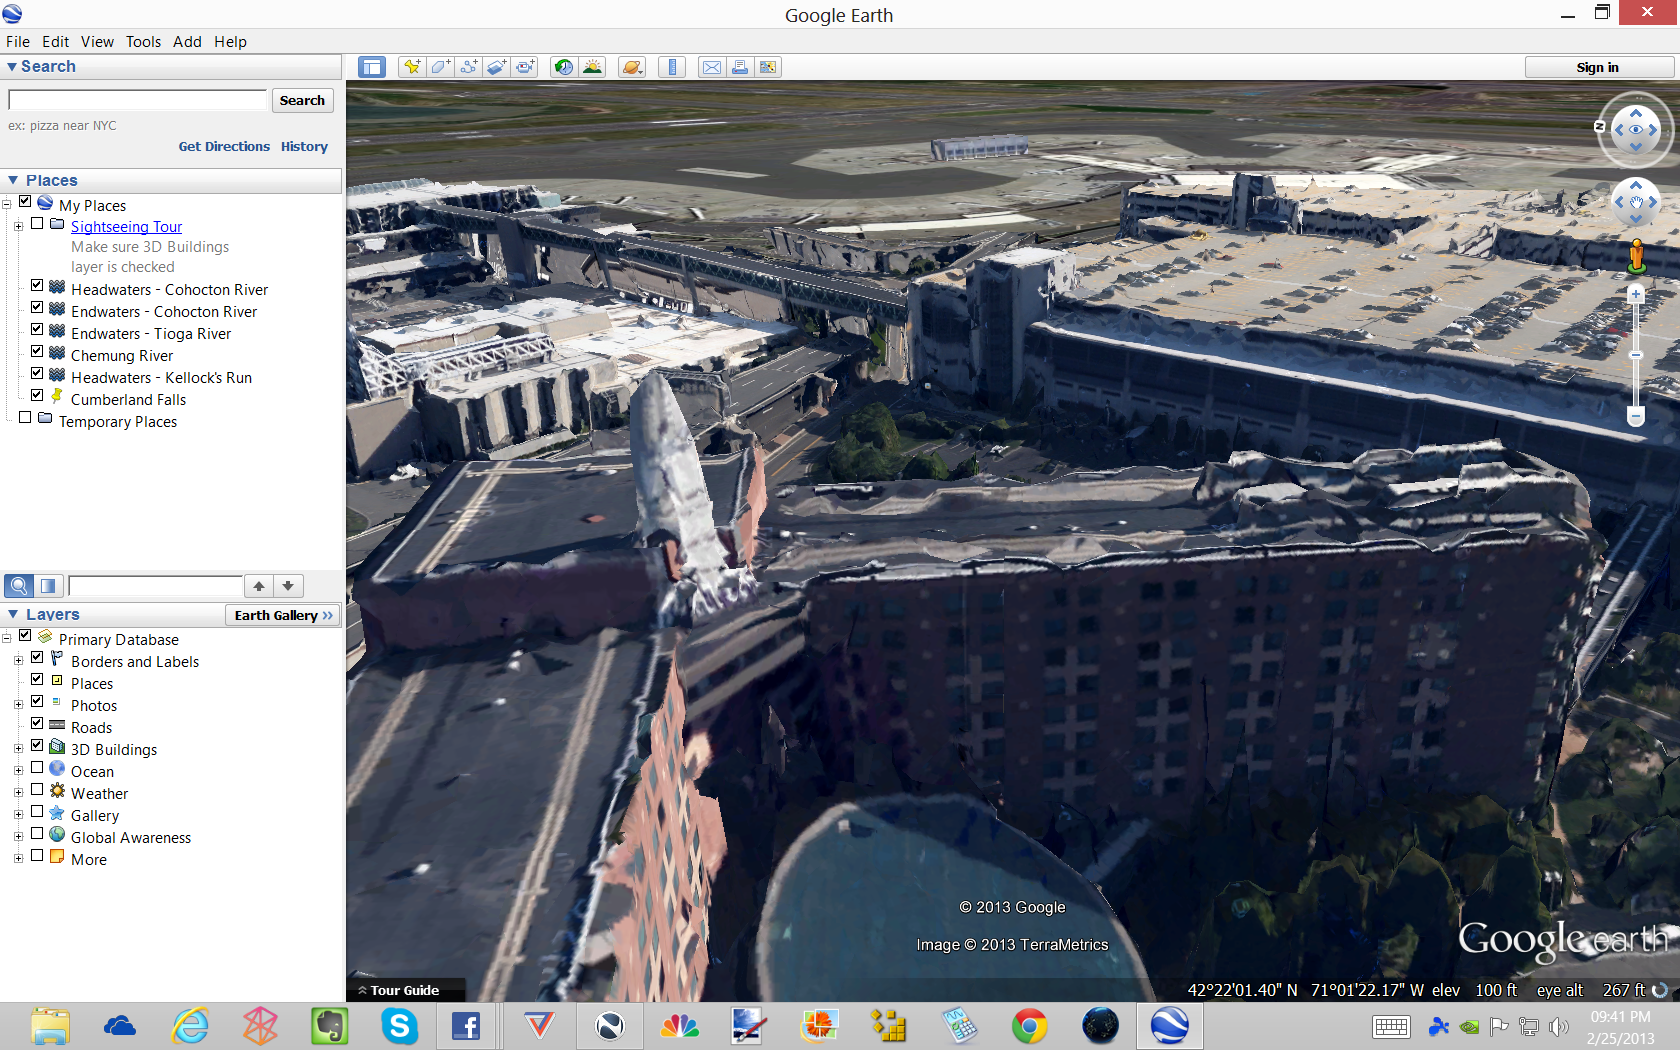The width and height of the screenshot is (1680, 1050).
Task: Click the zoom in plus button
Action: click(x=1636, y=294)
